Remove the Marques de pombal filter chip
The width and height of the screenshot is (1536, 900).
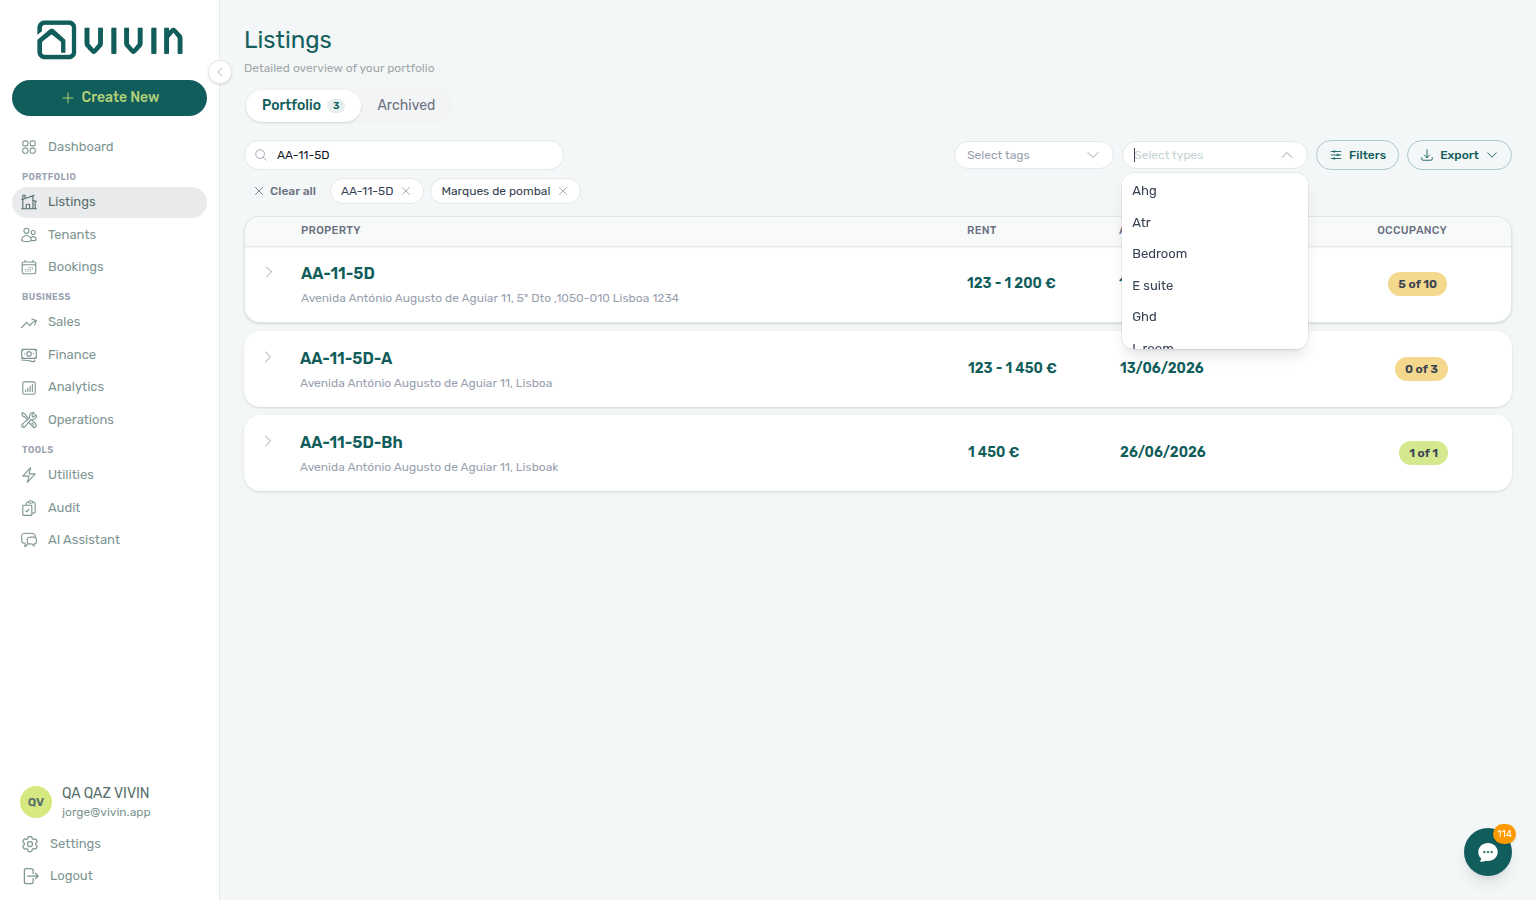pos(563,191)
